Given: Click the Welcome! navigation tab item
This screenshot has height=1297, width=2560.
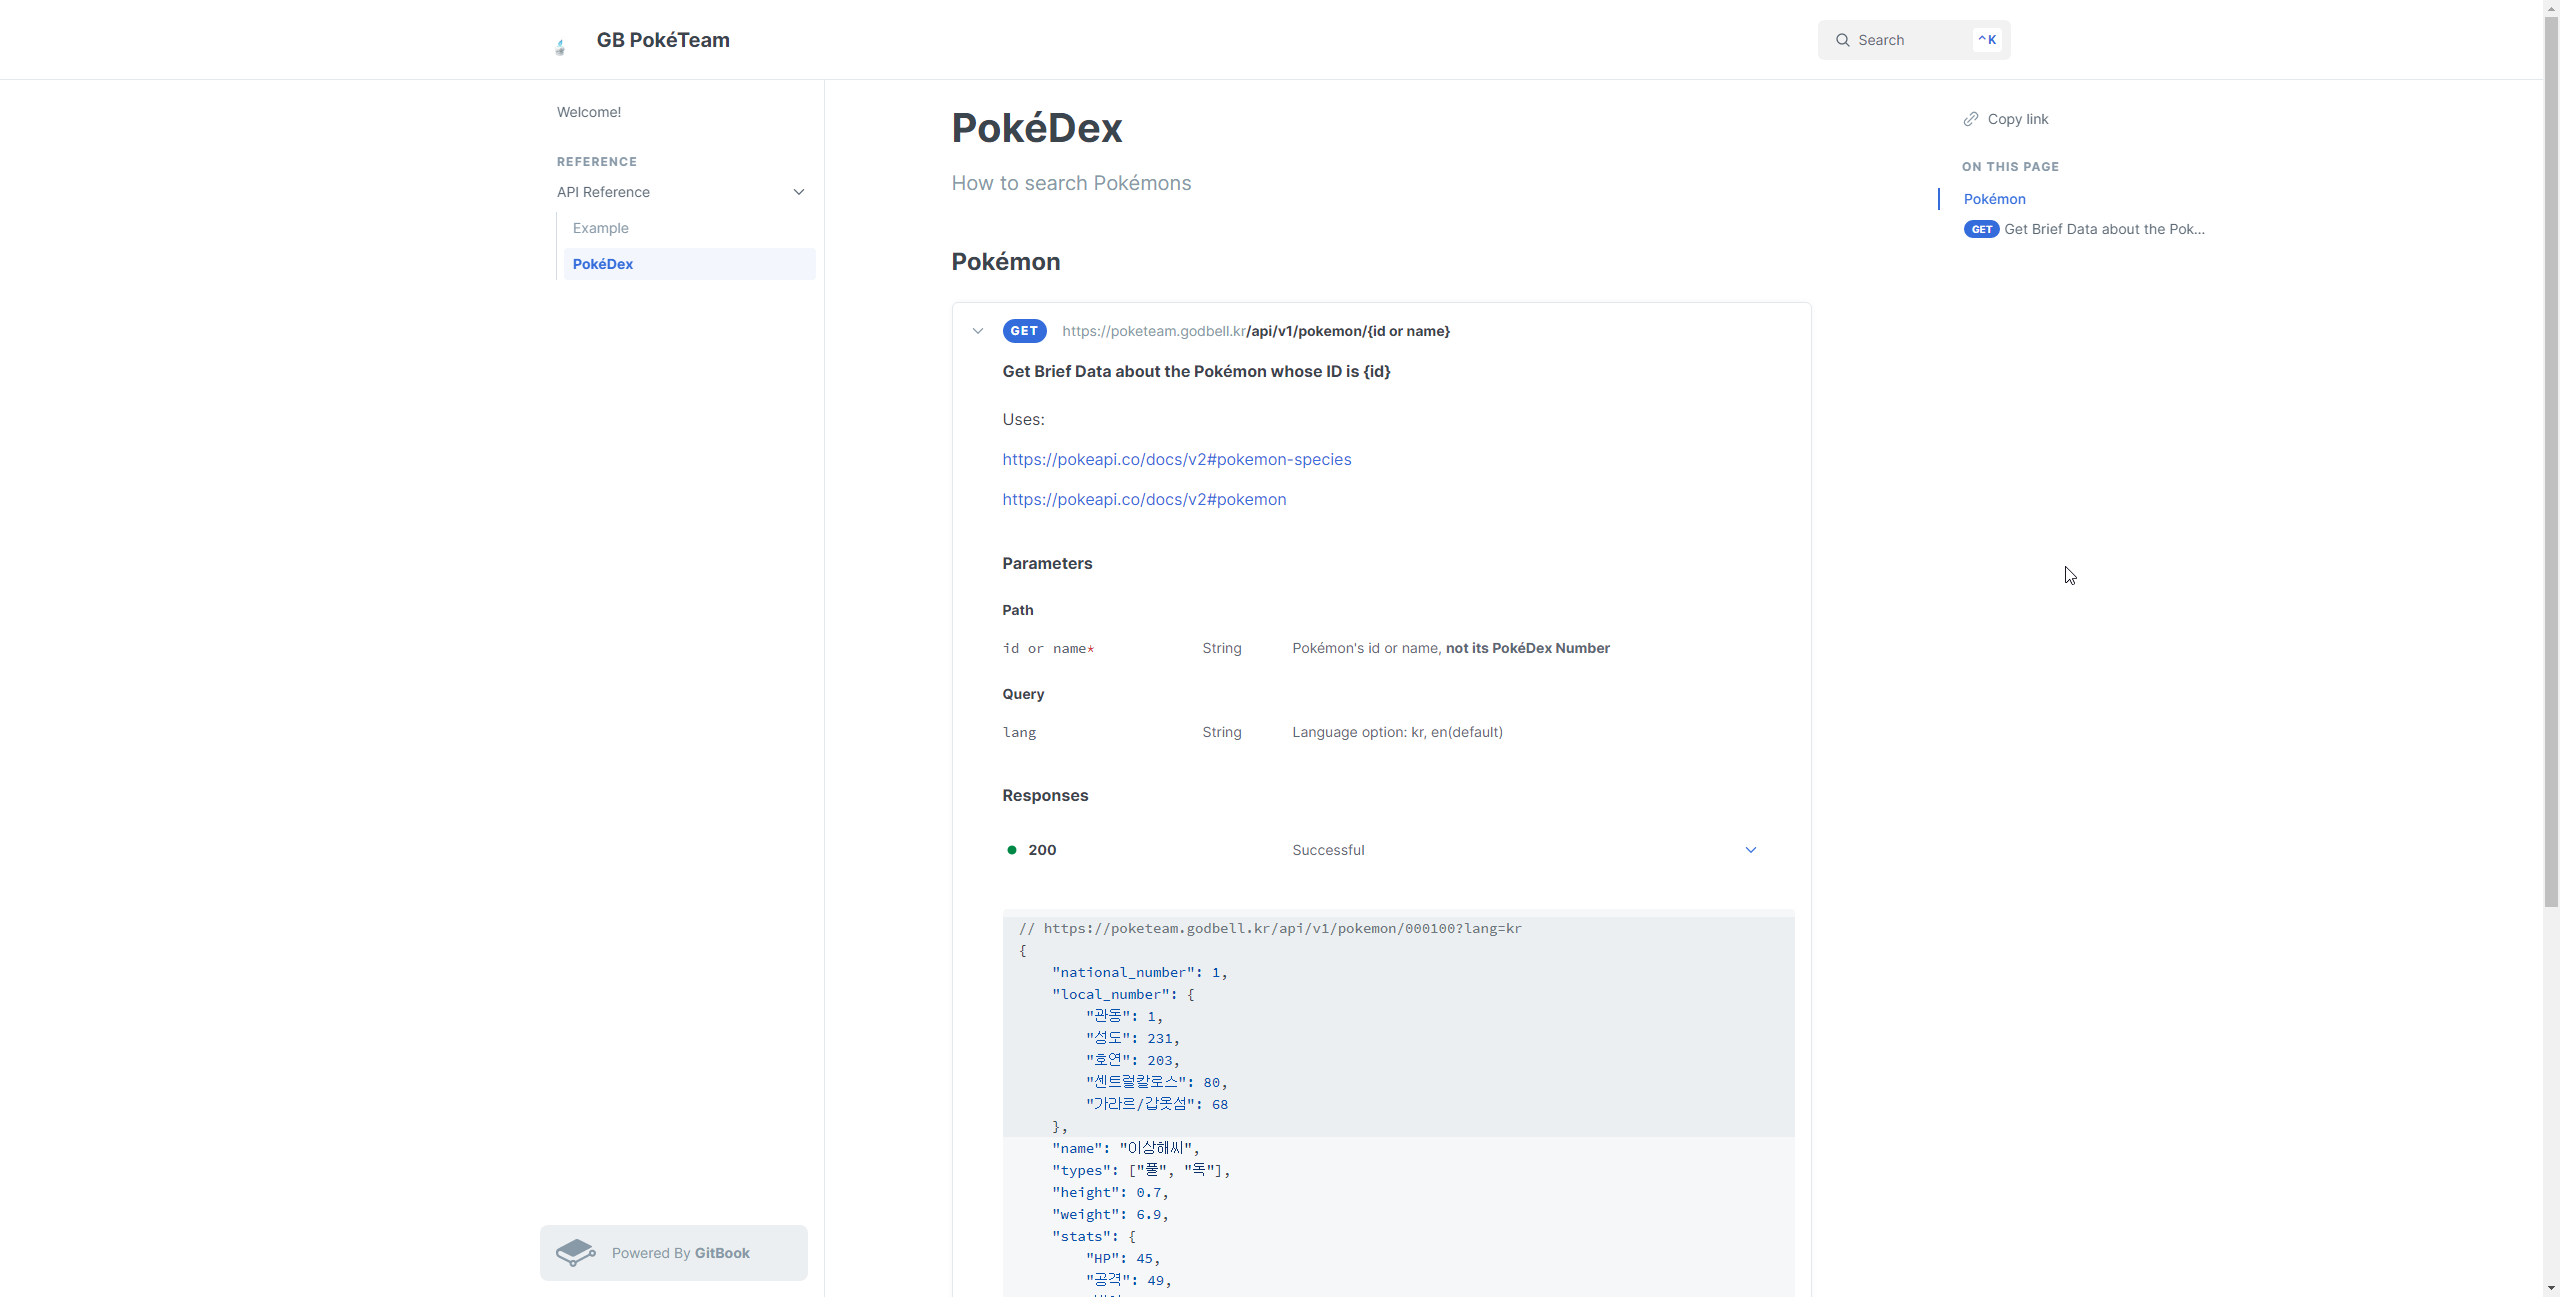Looking at the screenshot, I should [589, 111].
